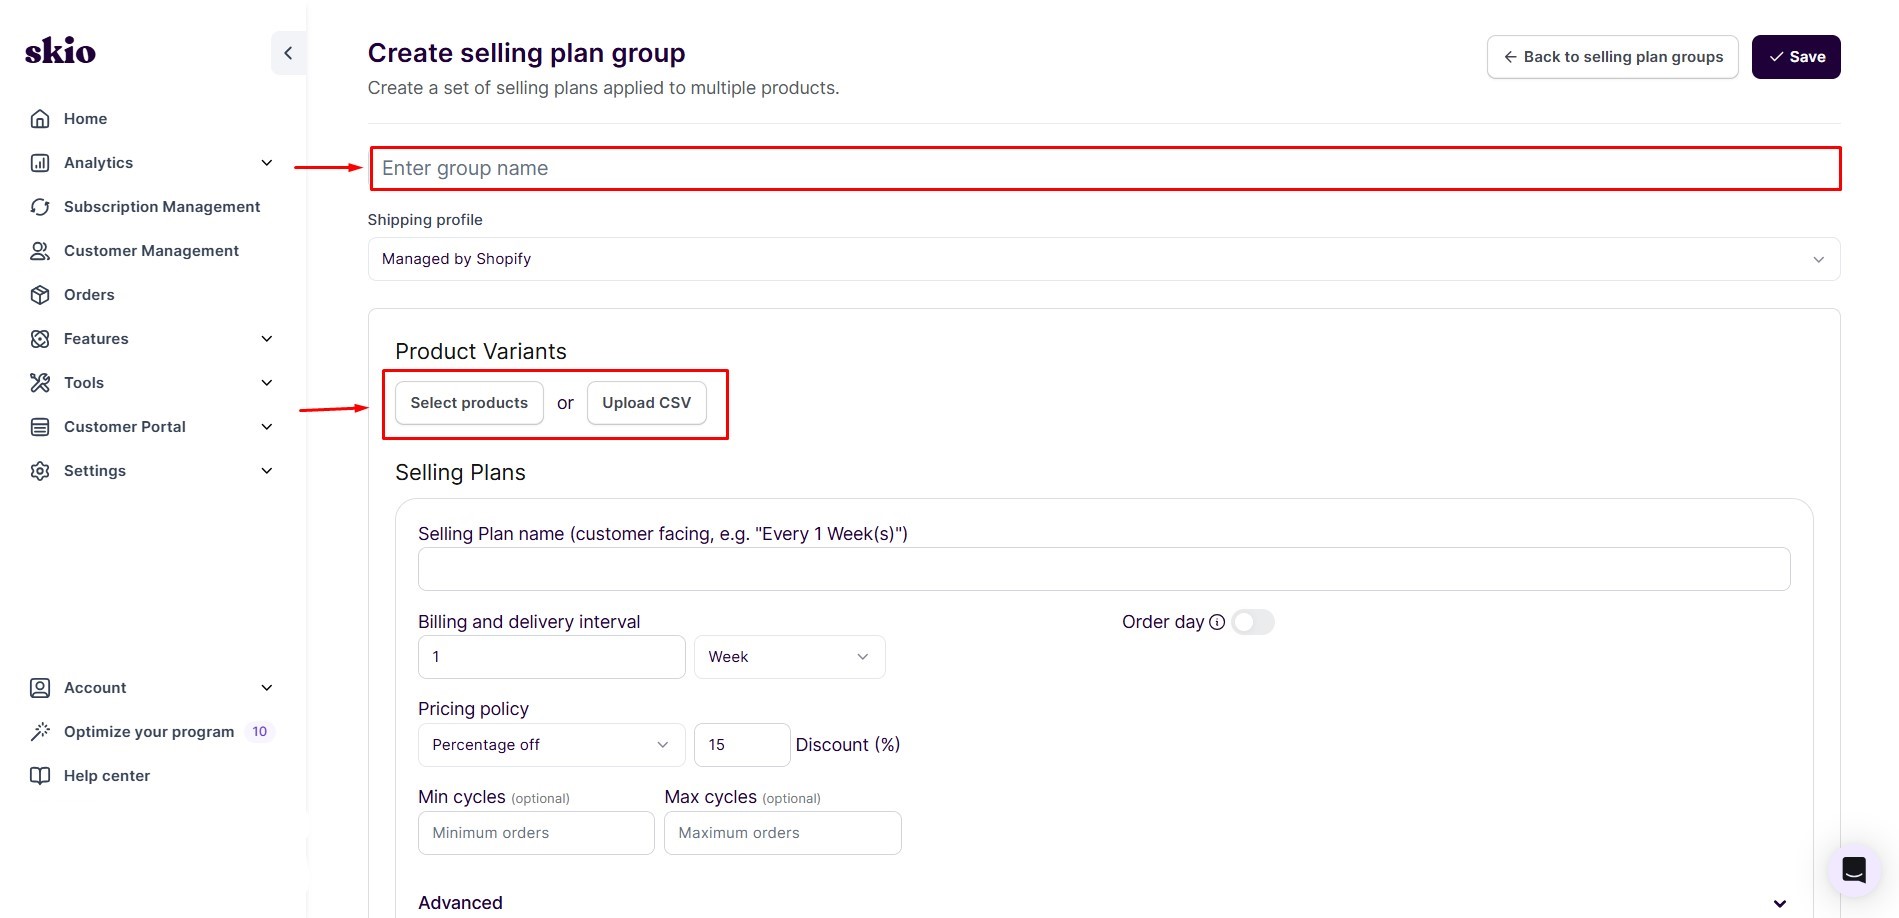Click the Settings gear icon

click(x=40, y=470)
